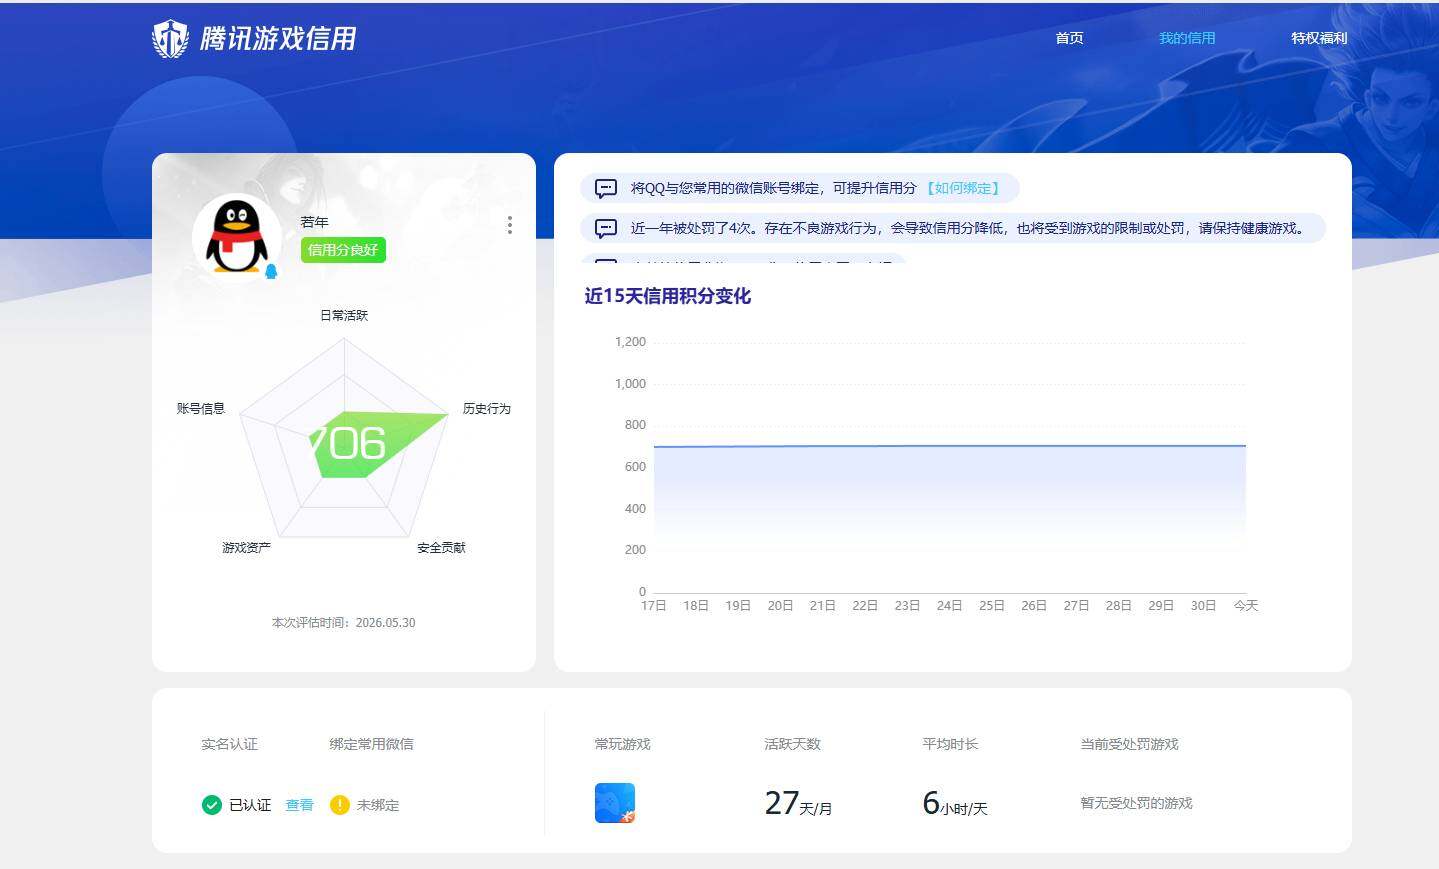Viewport: 1439px width, 869px height.
Task: Click the 706 credit score on radar chart
Action: 347,443
